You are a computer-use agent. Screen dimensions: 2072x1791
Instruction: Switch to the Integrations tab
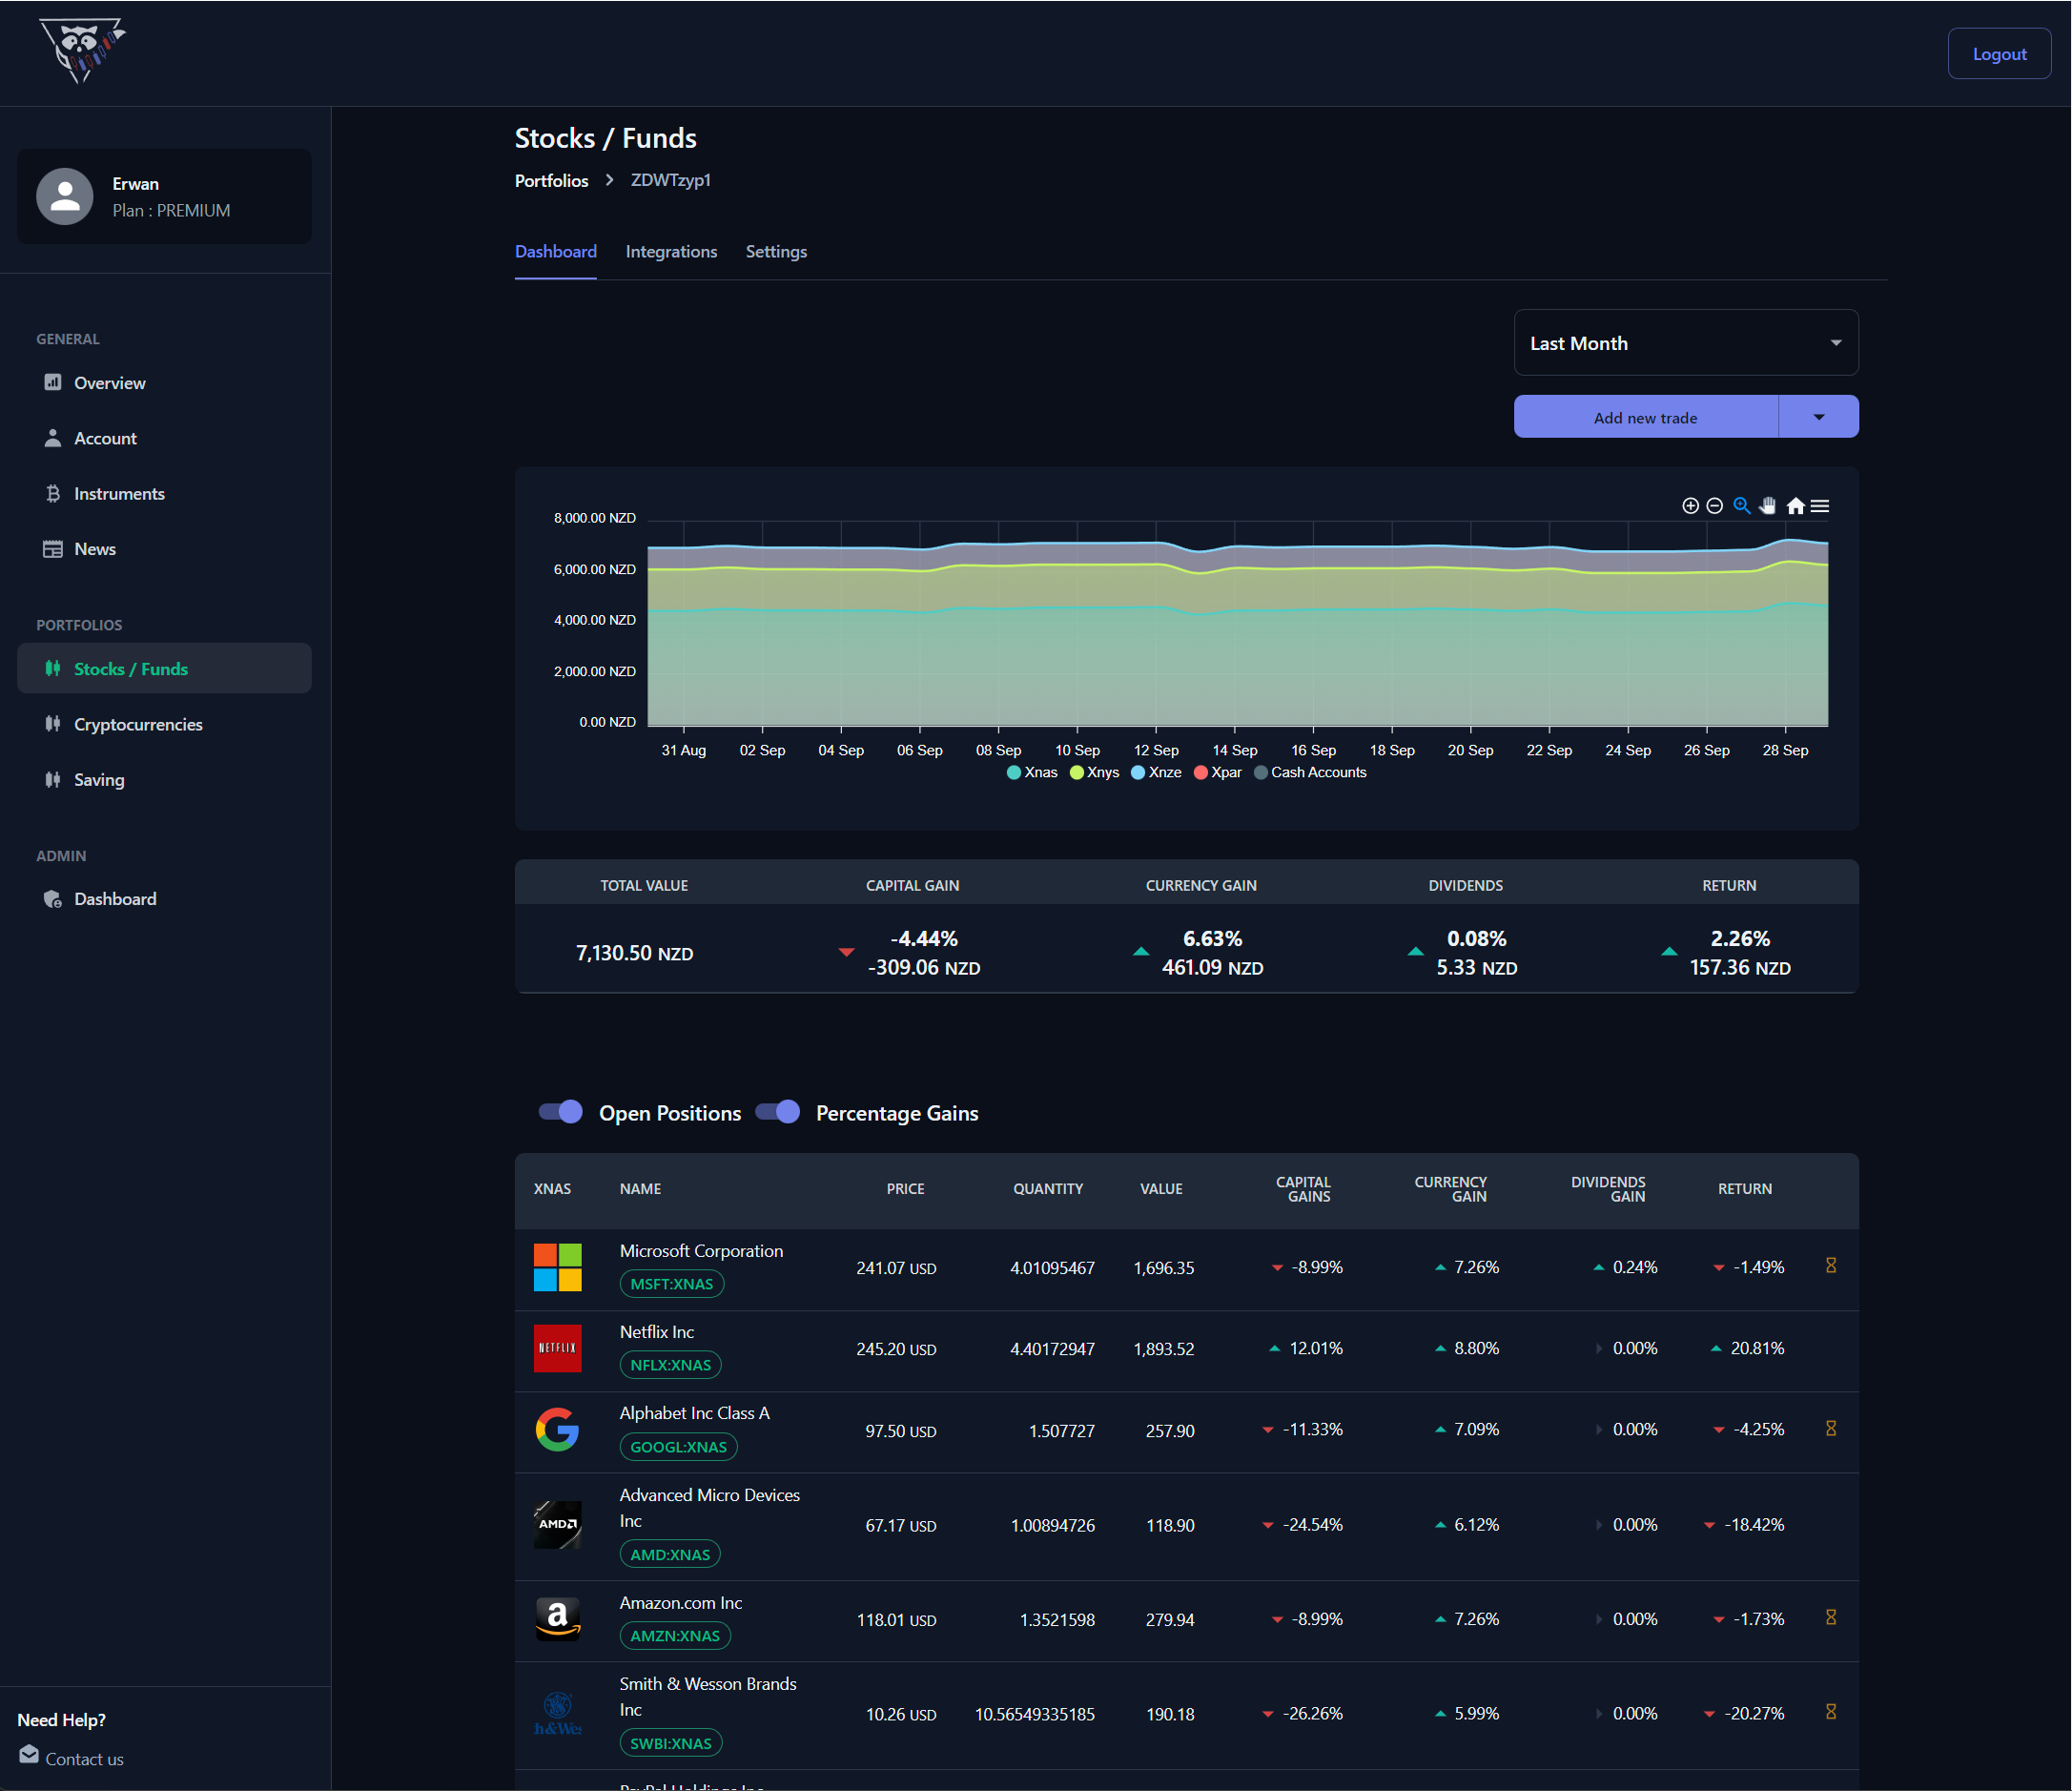coord(671,251)
